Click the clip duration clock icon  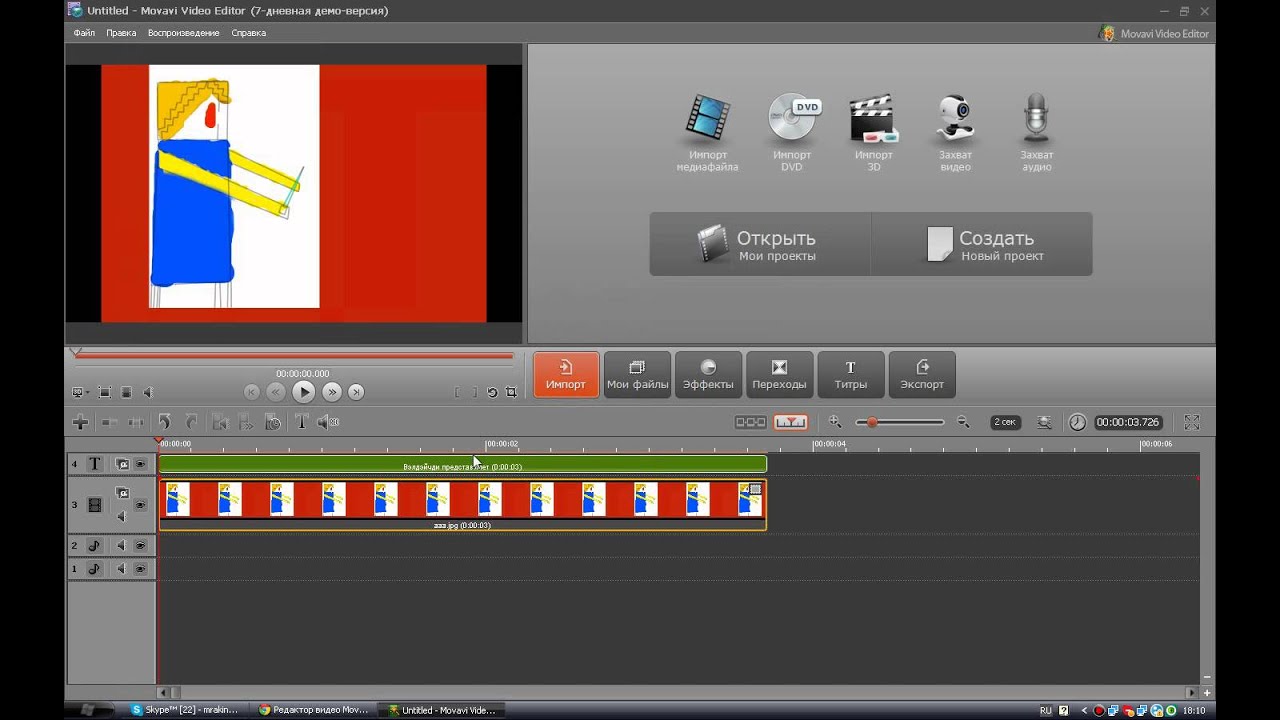pos(273,423)
